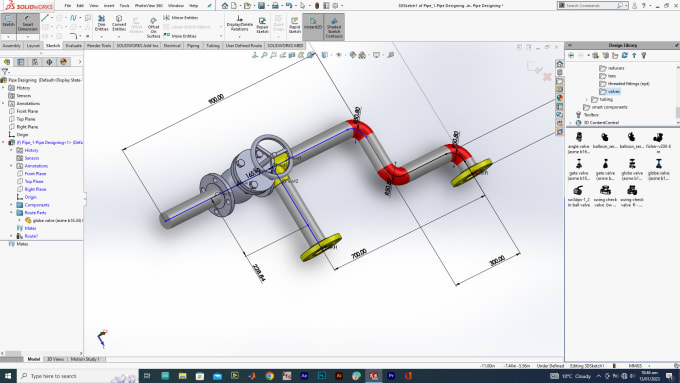Click the Repair Sketch tool
680x383 pixels.
tap(262, 25)
